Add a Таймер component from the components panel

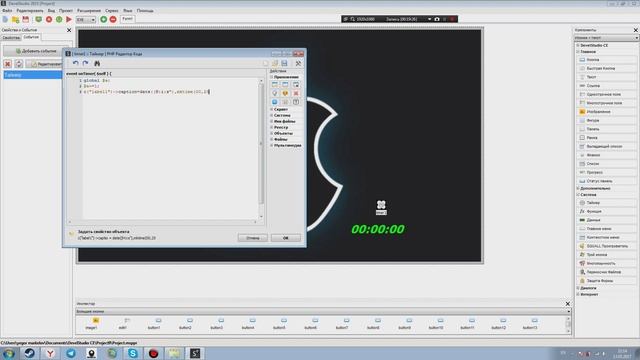pyautogui.click(x=607, y=203)
